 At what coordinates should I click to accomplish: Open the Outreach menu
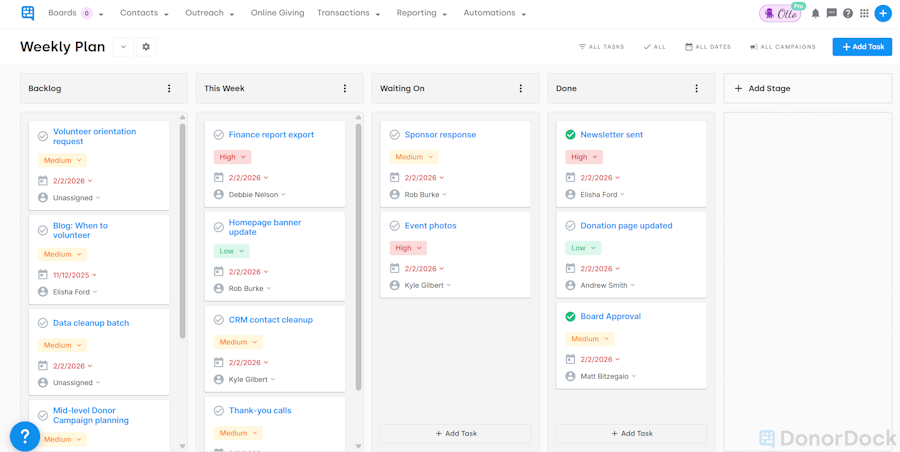click(210, 13)
